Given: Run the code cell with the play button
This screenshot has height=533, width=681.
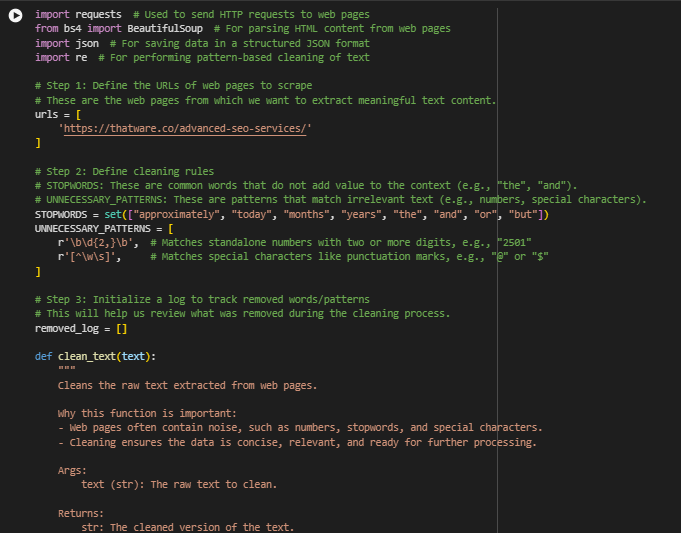Looking at the screenshot, I should pos(16,16).
